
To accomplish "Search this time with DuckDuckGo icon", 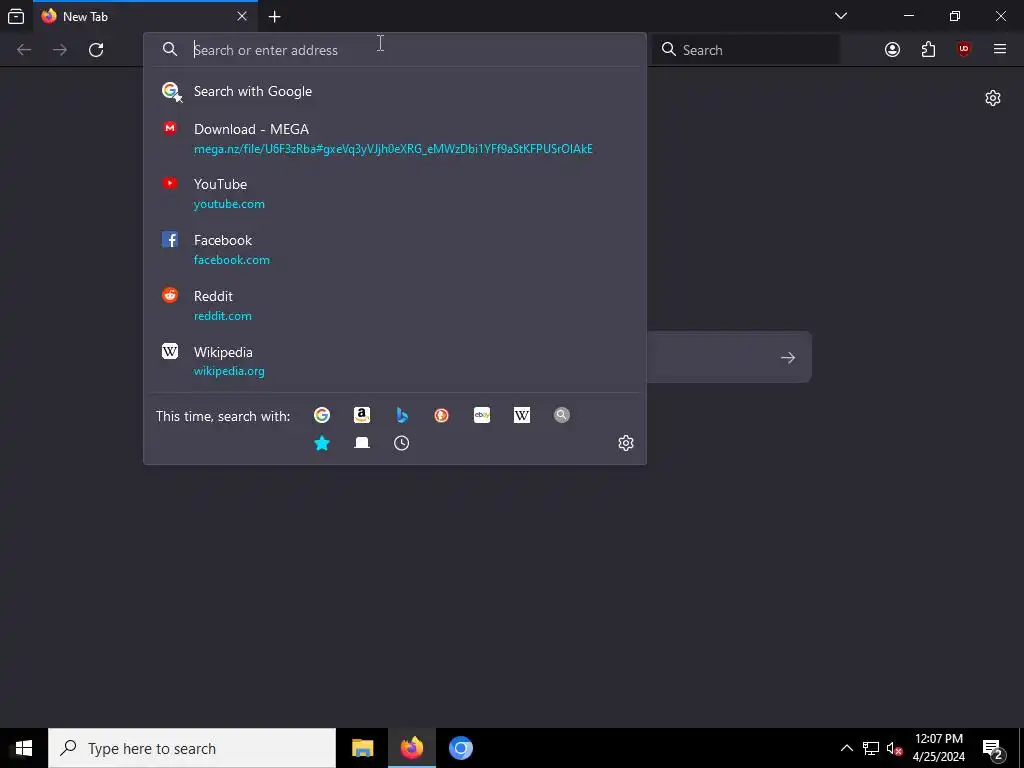I will click(441, 415).
